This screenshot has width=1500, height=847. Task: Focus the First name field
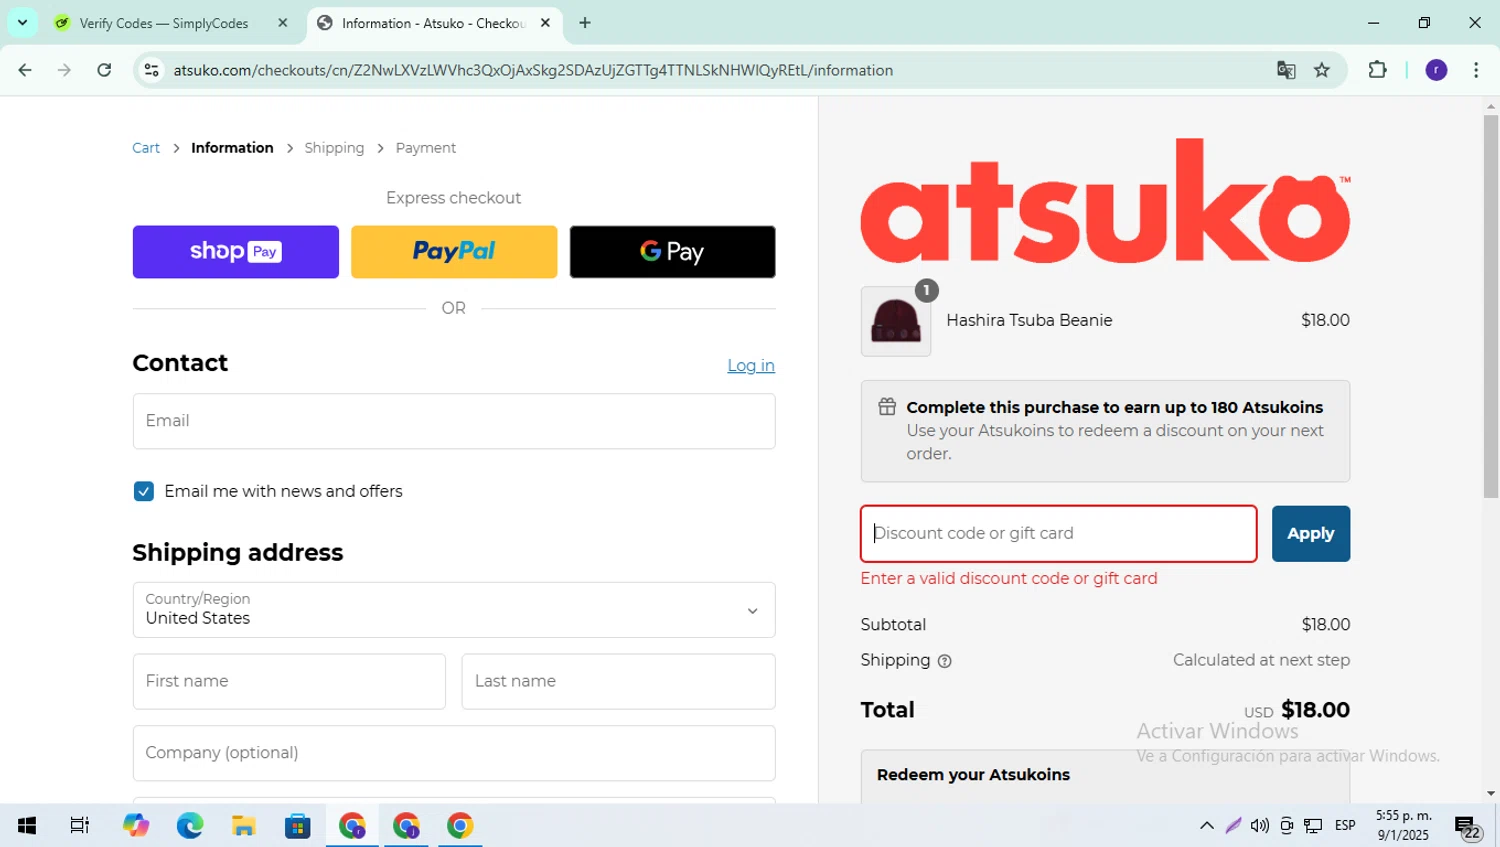click(289, 681)
